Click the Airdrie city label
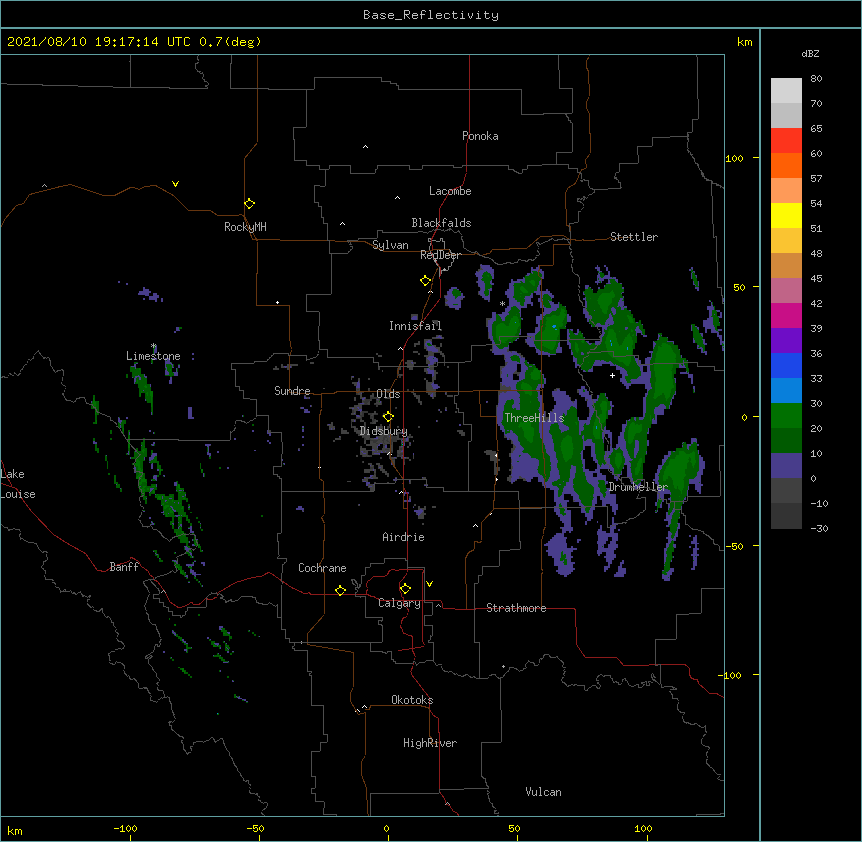 click(404, 537)
